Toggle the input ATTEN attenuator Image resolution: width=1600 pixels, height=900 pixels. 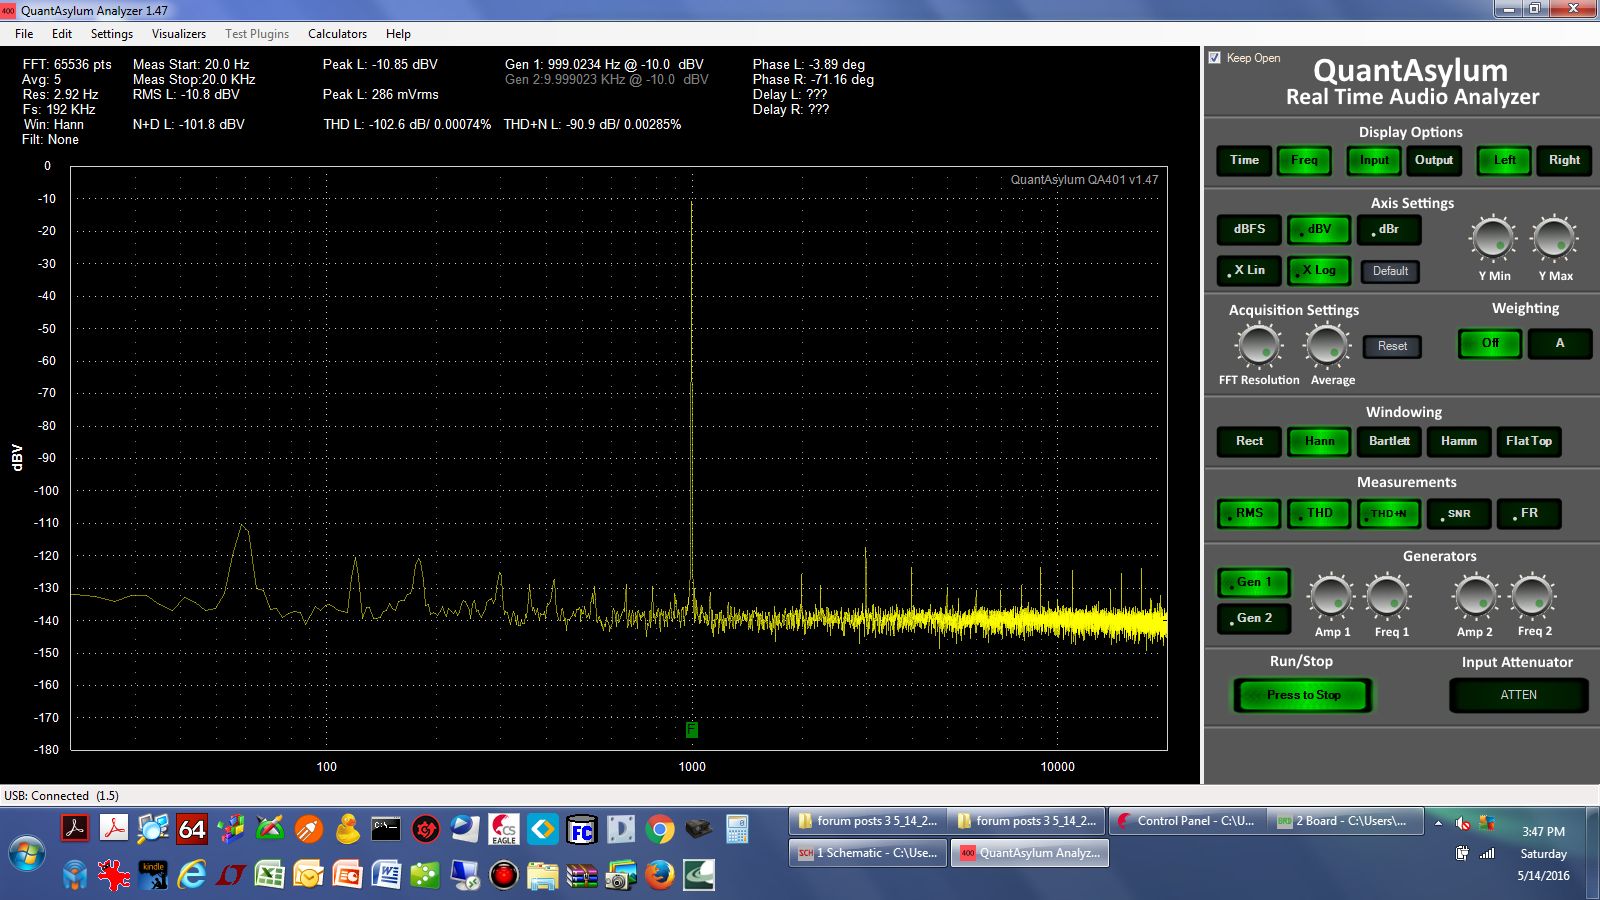click(x=1518, y=695)
